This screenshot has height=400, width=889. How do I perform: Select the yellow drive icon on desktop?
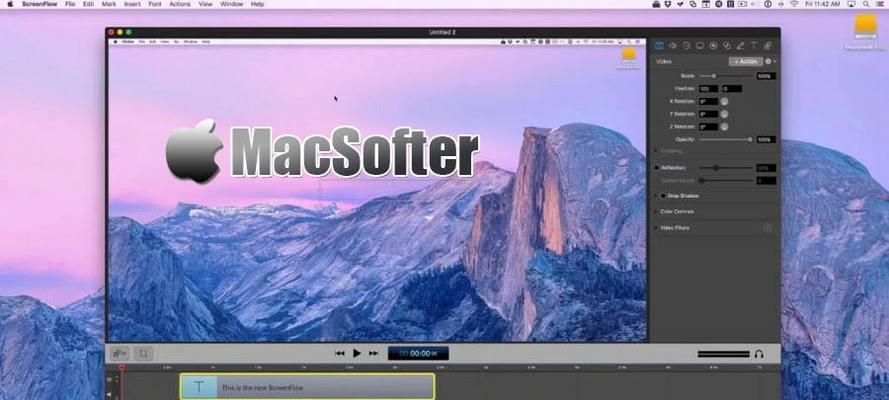pyautogui.click(x=865, y=27)
